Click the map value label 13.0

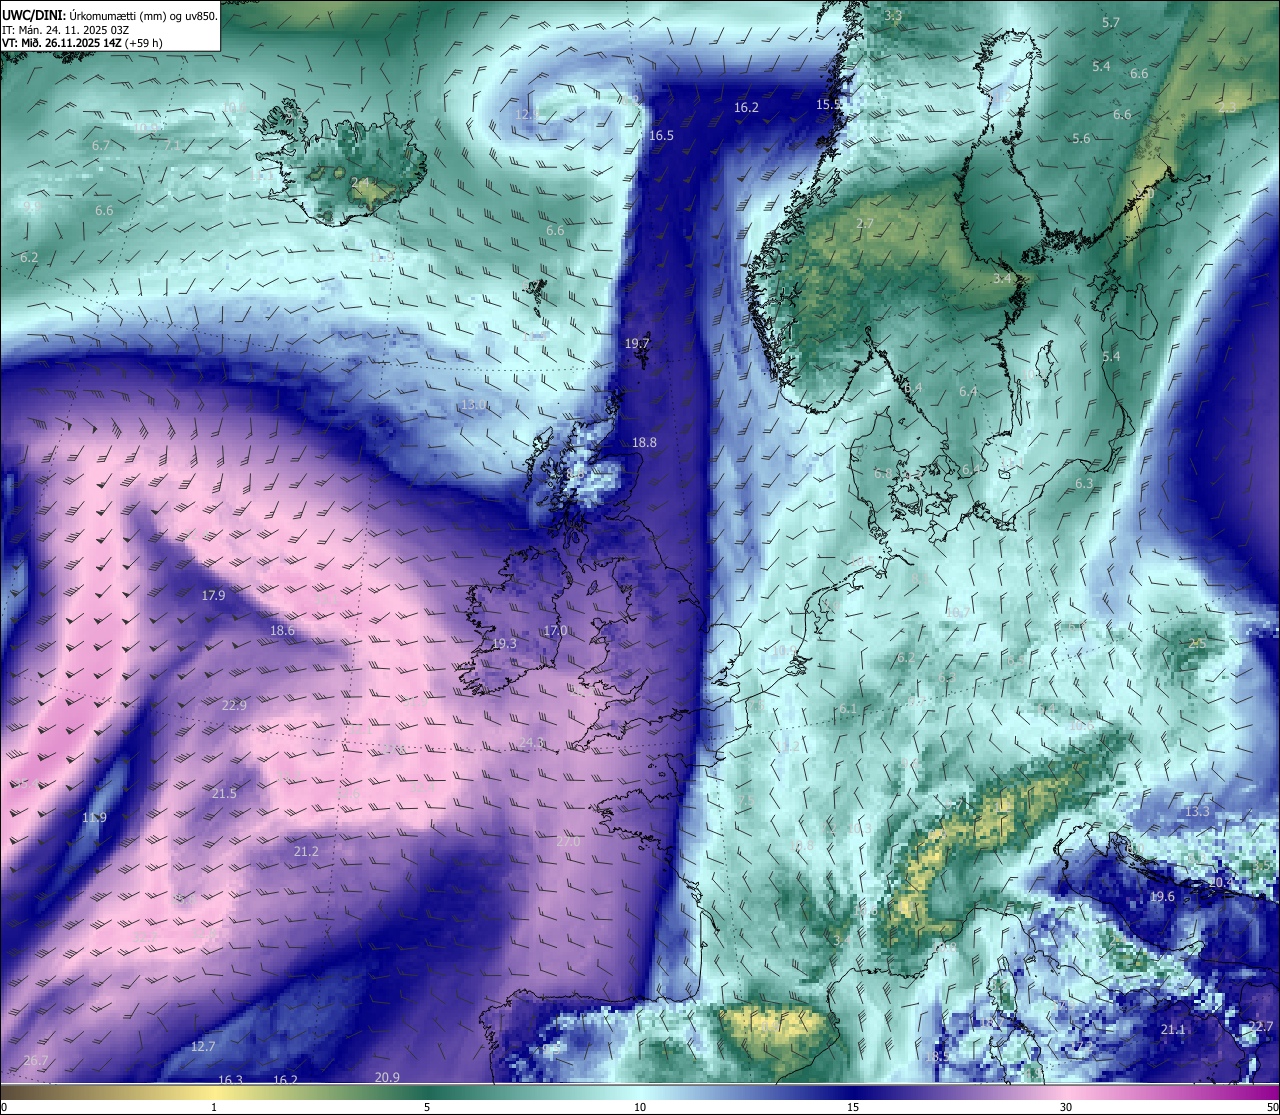tap(474, 405)
